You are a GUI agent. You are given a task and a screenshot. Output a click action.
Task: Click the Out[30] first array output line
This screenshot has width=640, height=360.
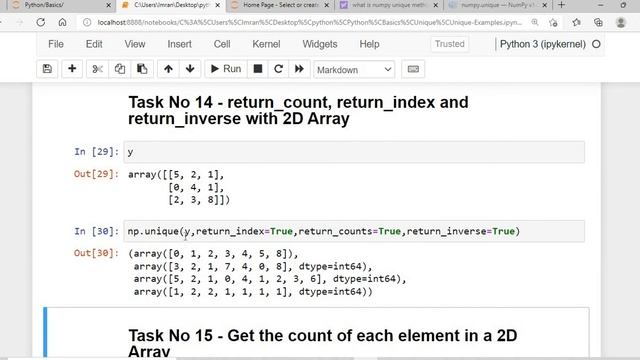coord(213,253)
